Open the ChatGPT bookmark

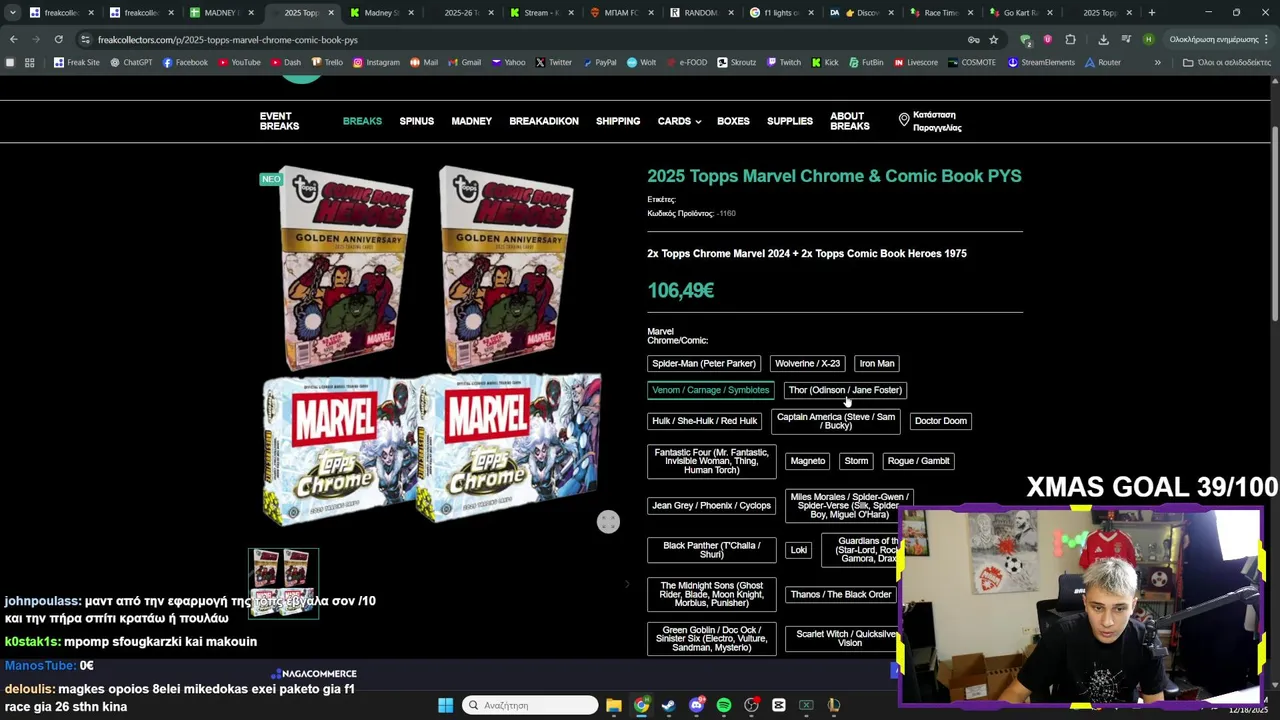click(131, 62)
